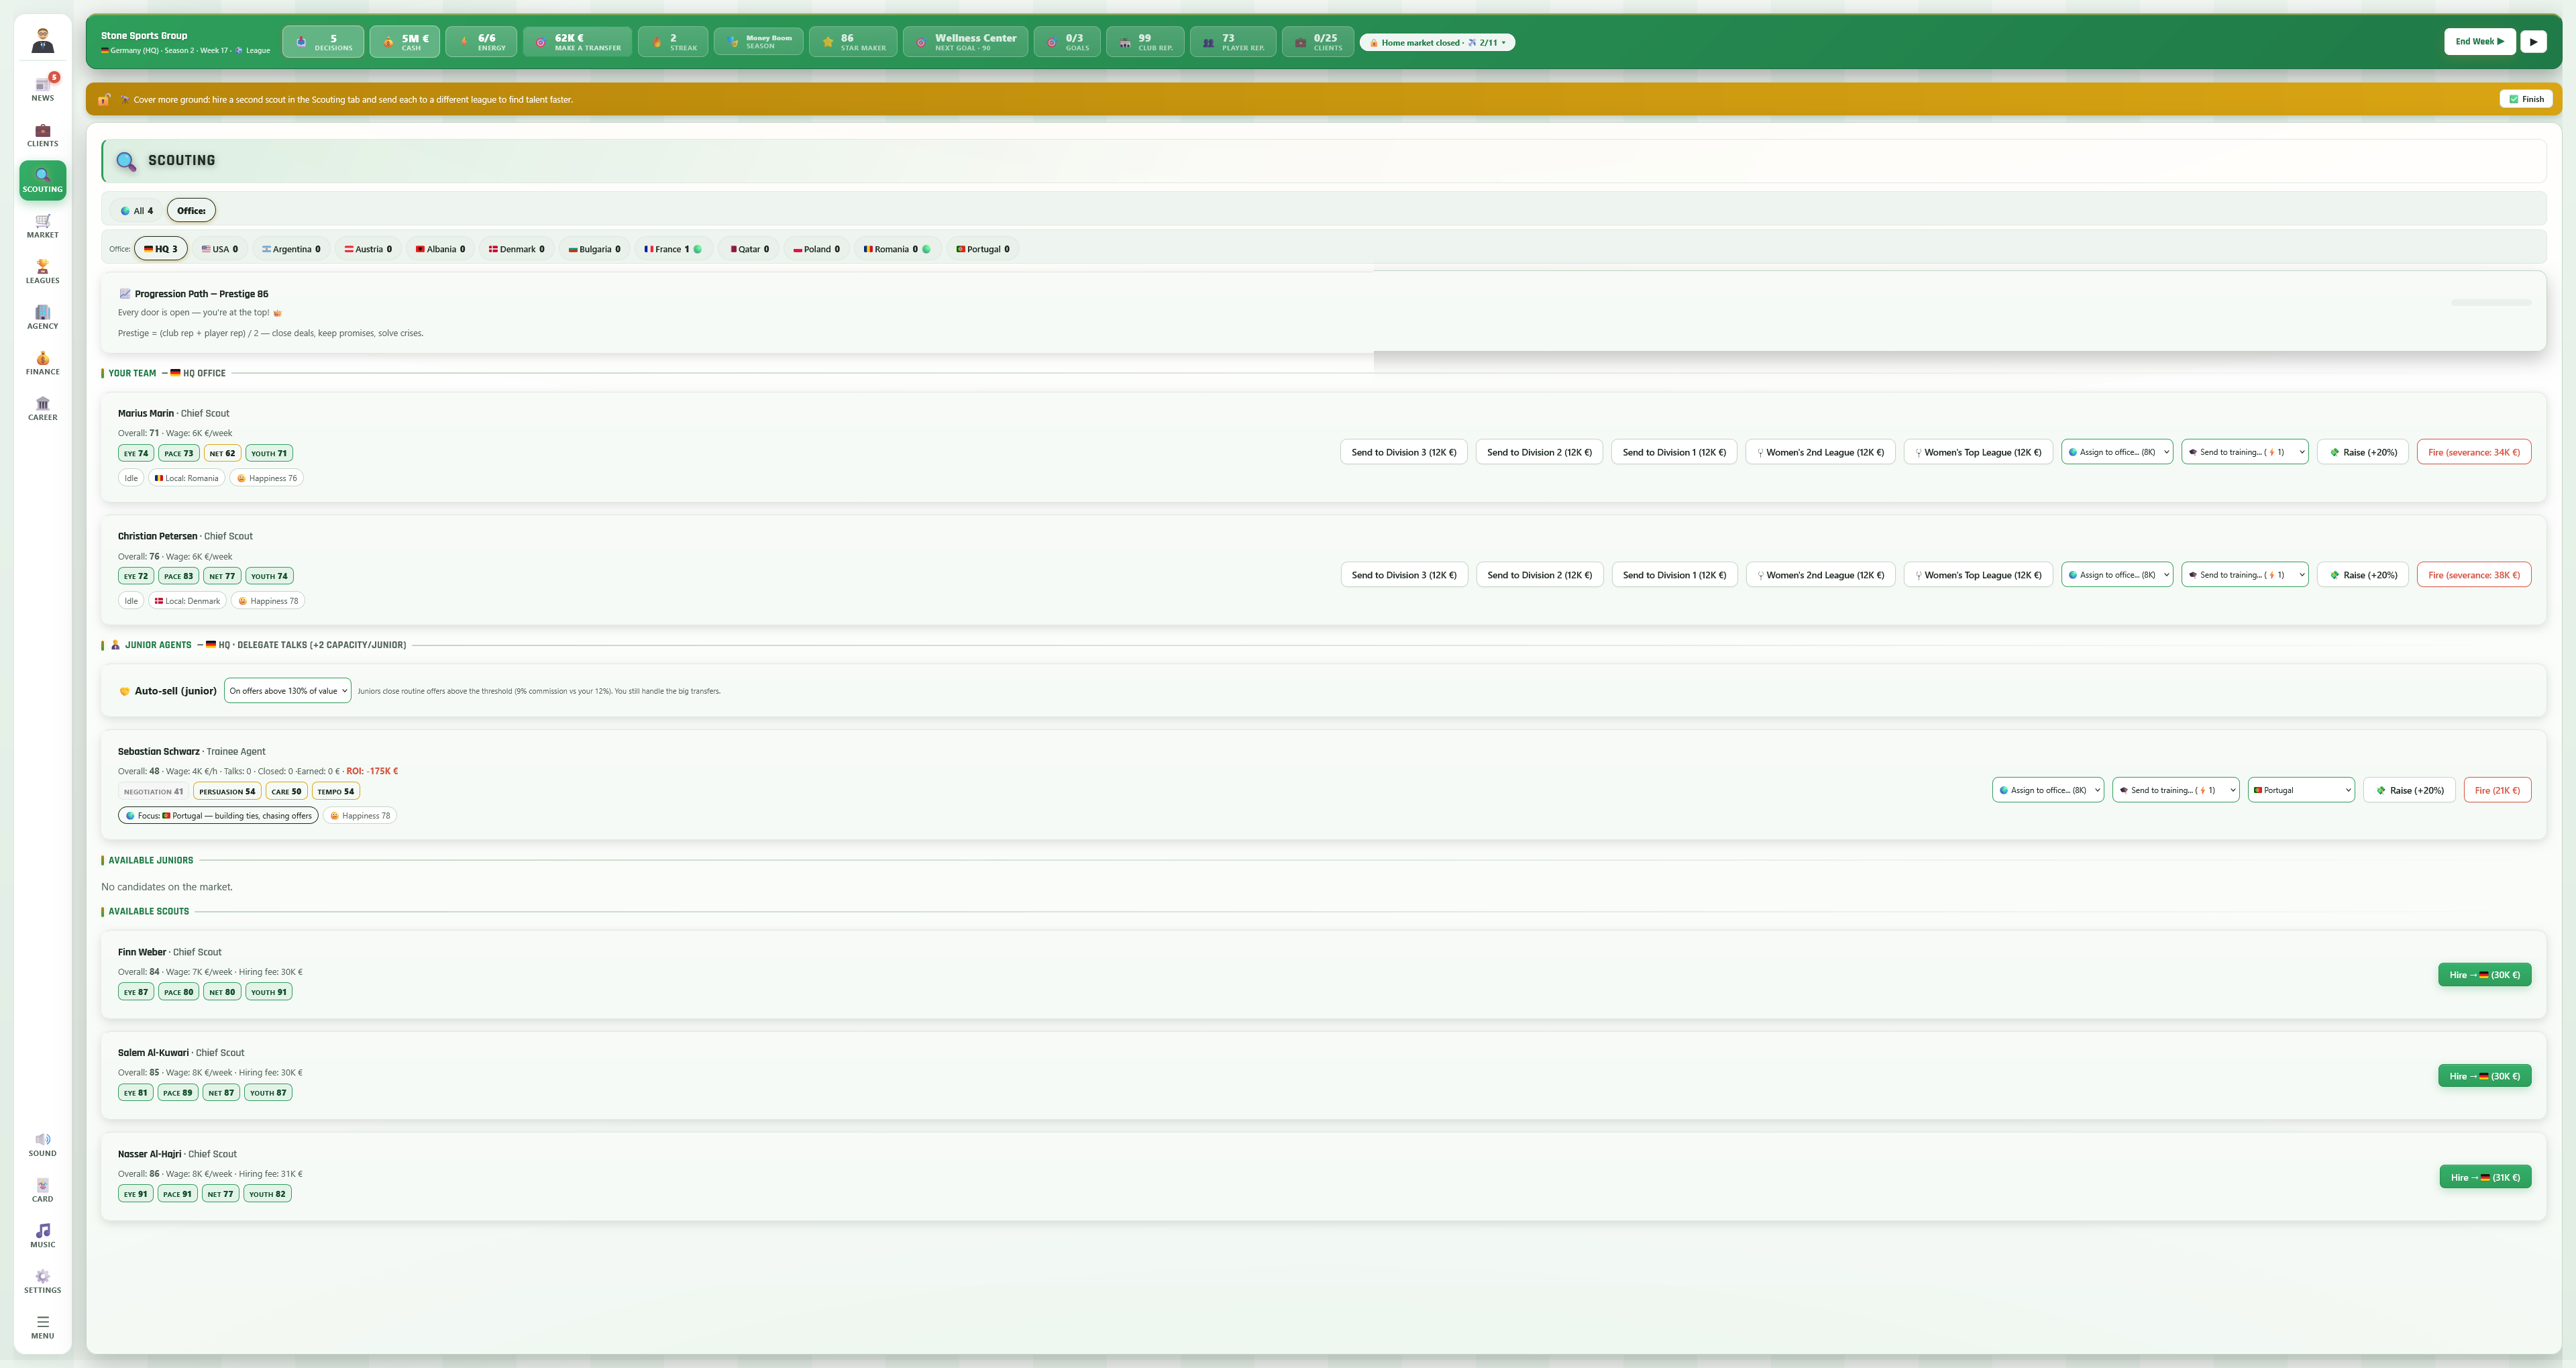Open the Auto-sell junior threshold dropdown

pos(288,691)
